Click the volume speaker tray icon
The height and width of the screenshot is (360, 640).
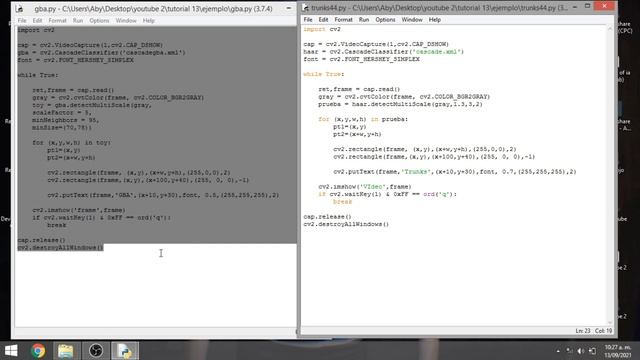580,351
